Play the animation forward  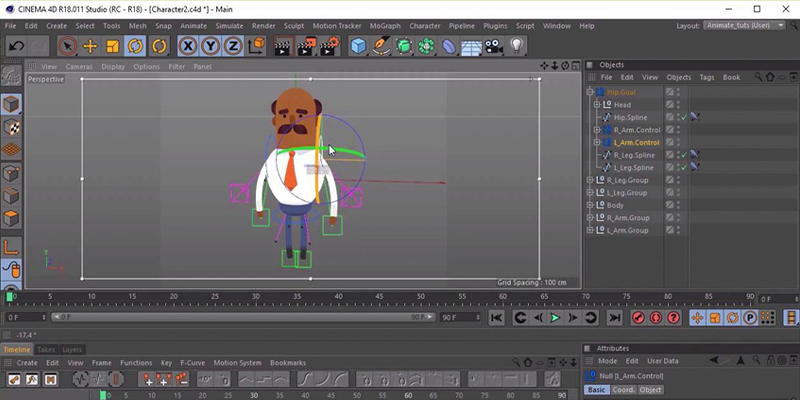[x=555, y=318]
